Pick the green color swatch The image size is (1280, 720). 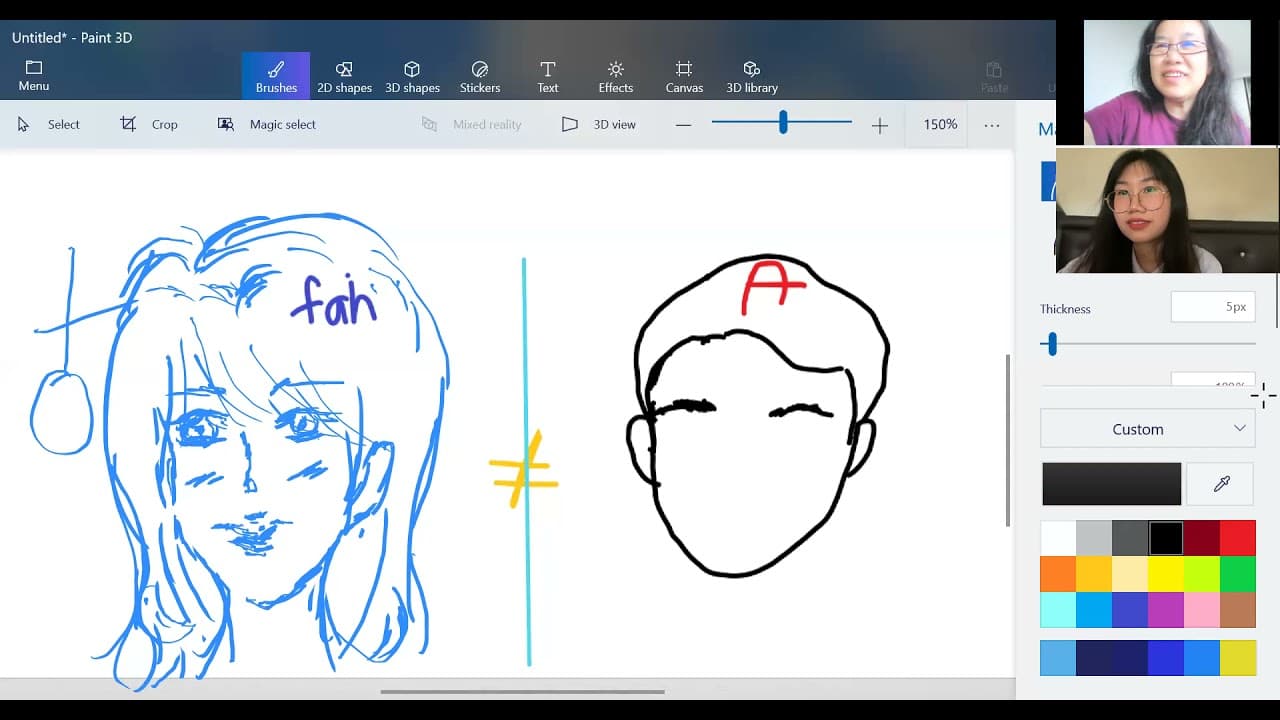(x=1238, y=574)
